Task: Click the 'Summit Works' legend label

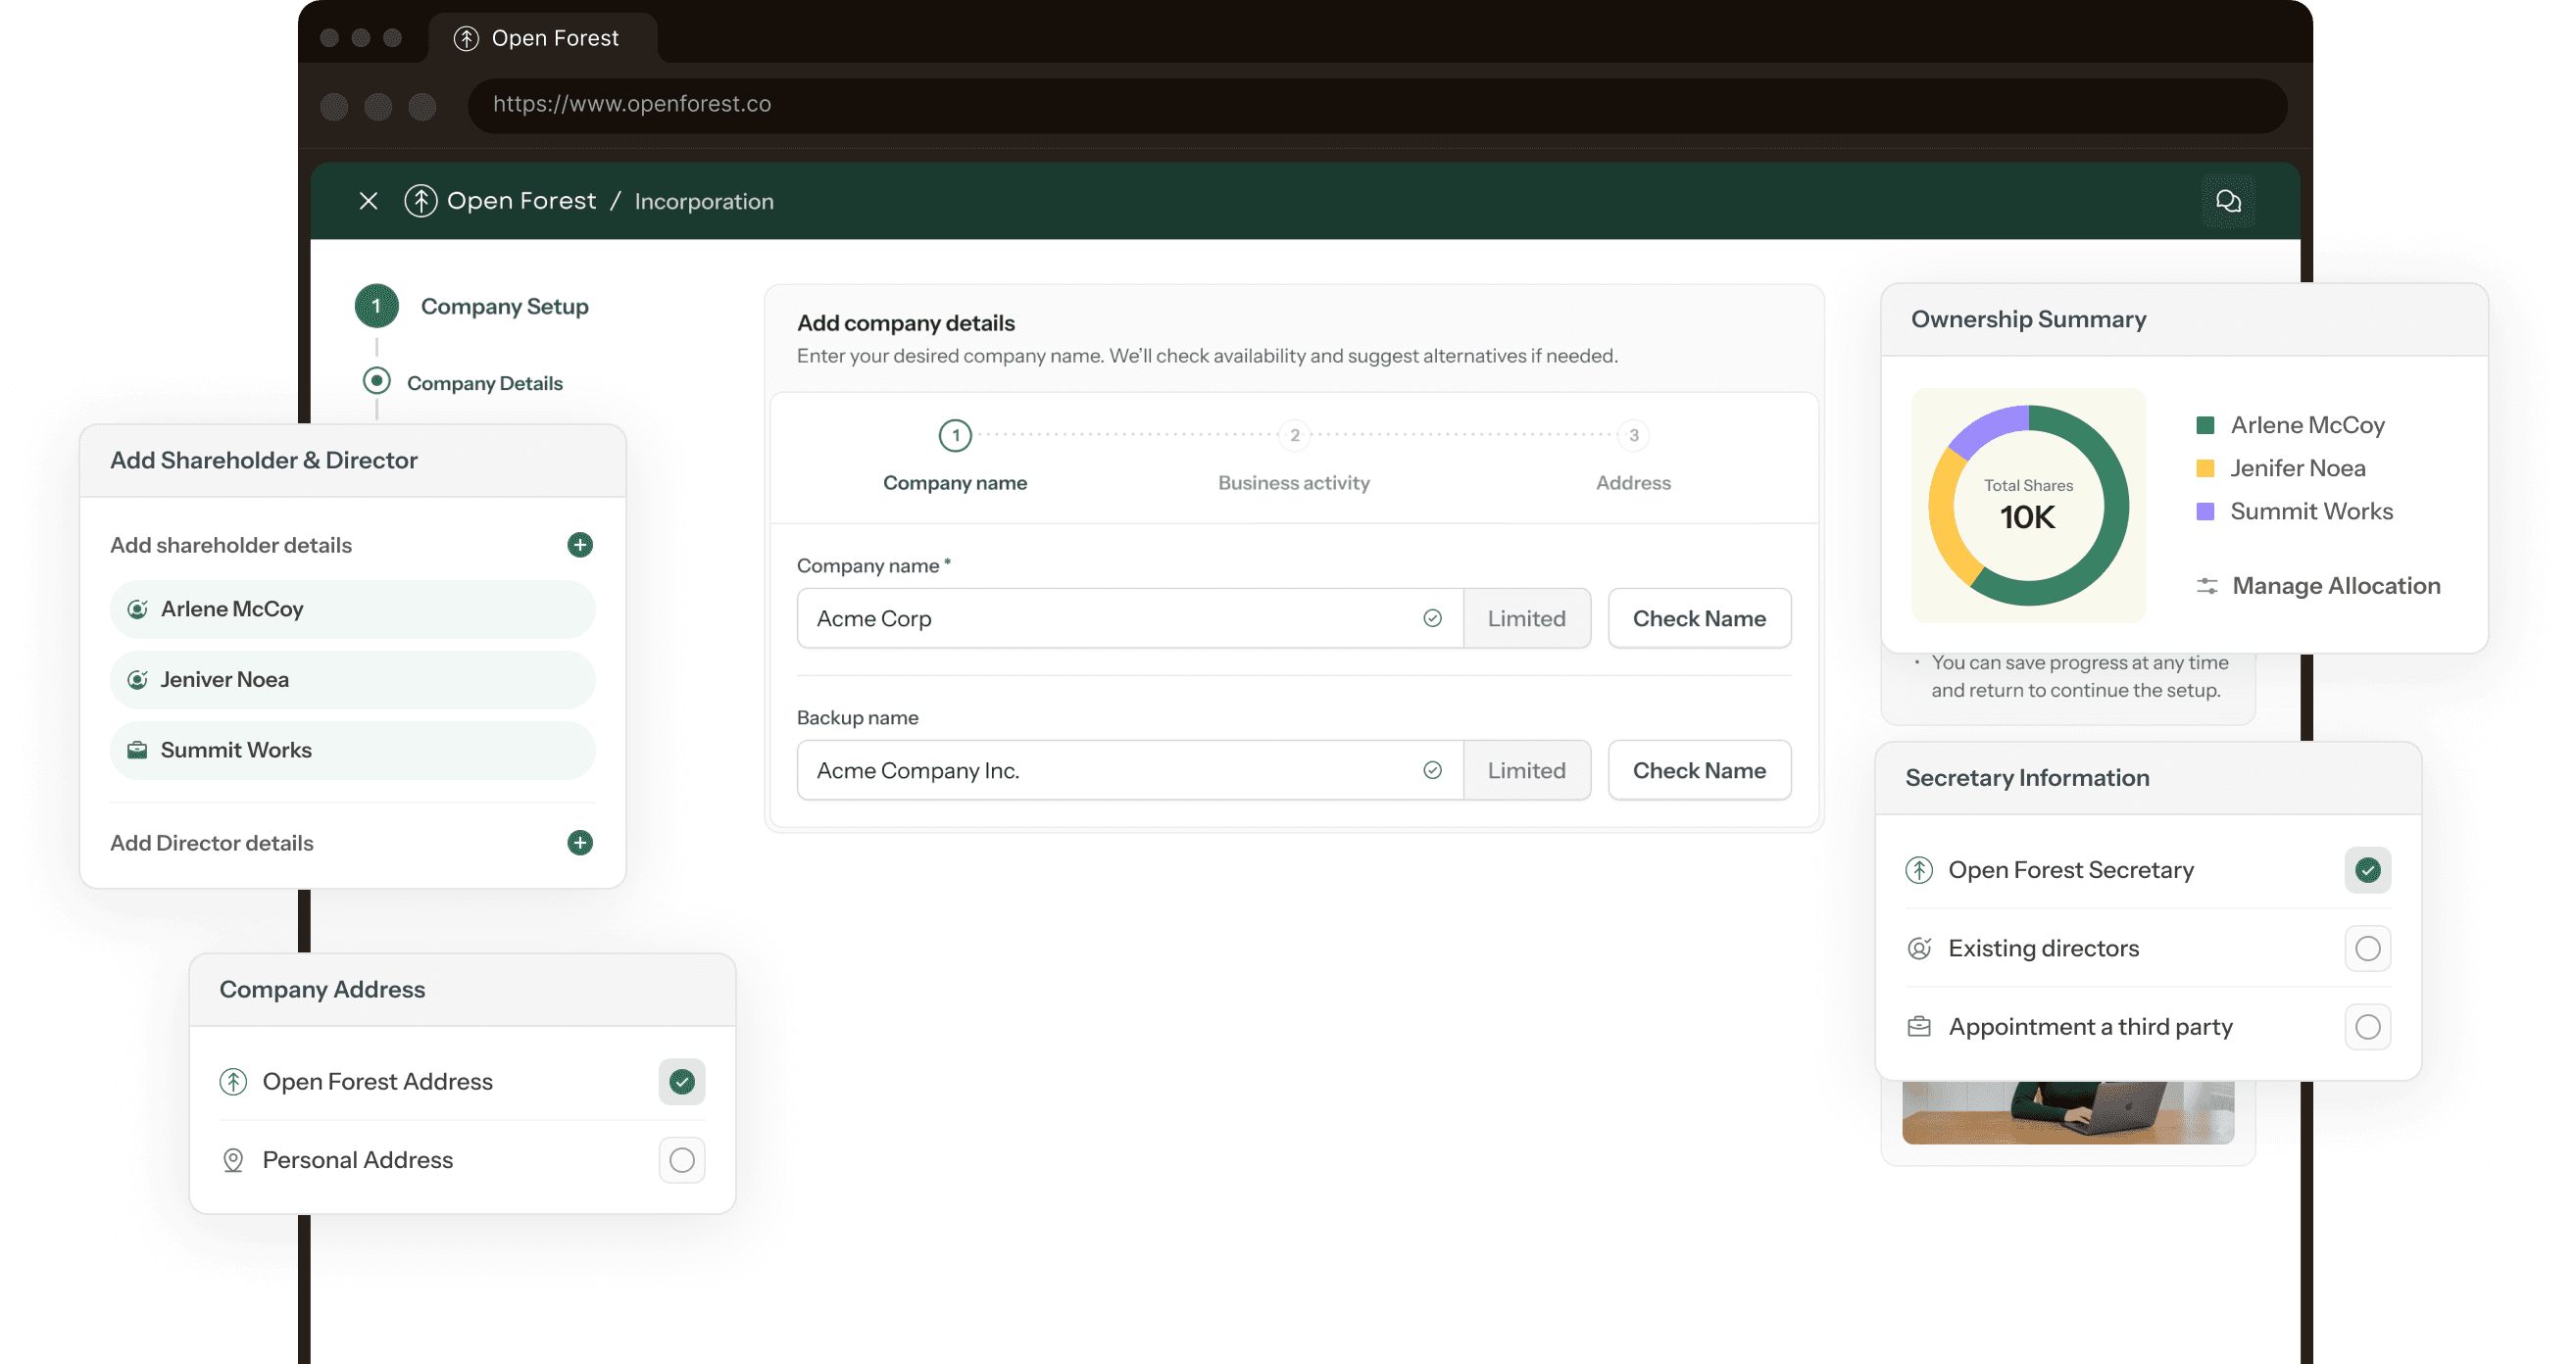Action: pos(2311,511)
